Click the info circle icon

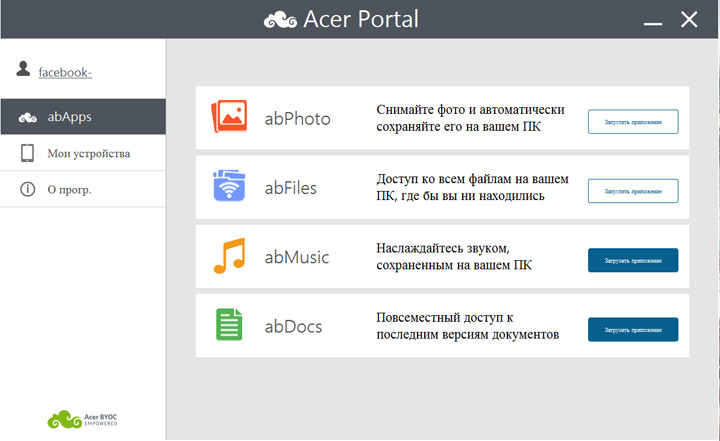[28, 189]
